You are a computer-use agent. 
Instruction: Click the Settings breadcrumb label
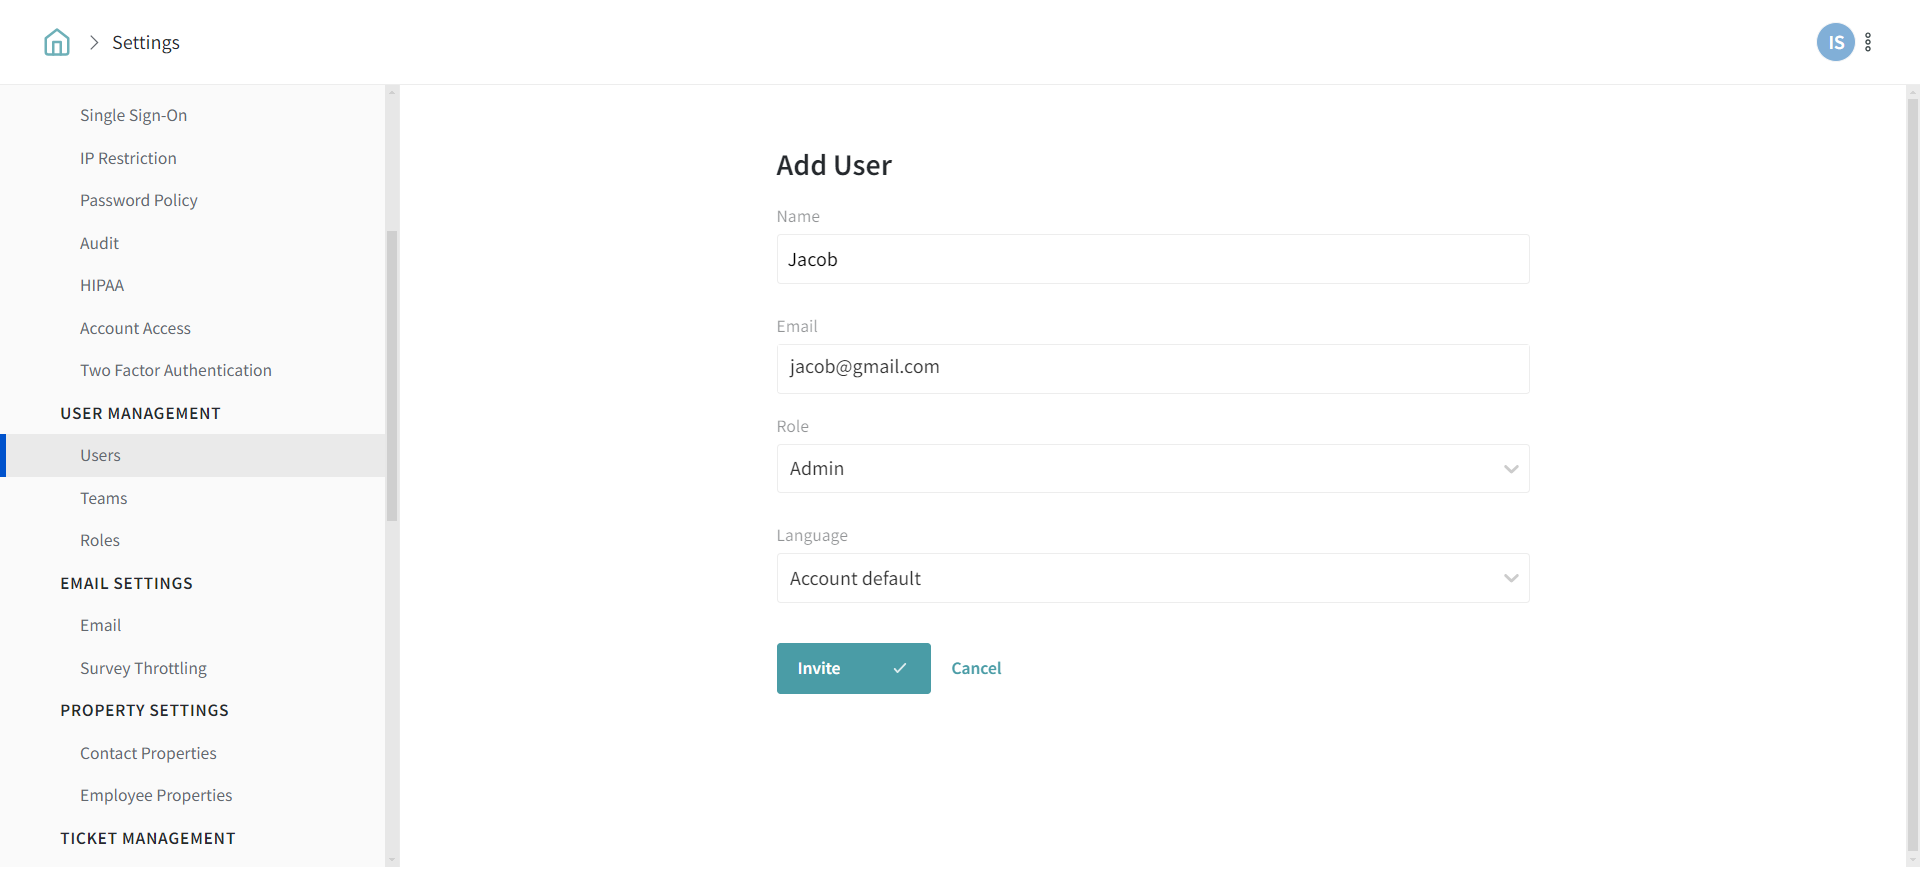[x=146, y=42]
